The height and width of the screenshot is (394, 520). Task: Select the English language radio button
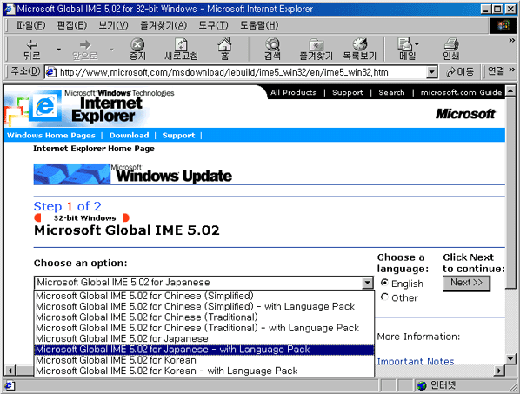click(385, 283)
